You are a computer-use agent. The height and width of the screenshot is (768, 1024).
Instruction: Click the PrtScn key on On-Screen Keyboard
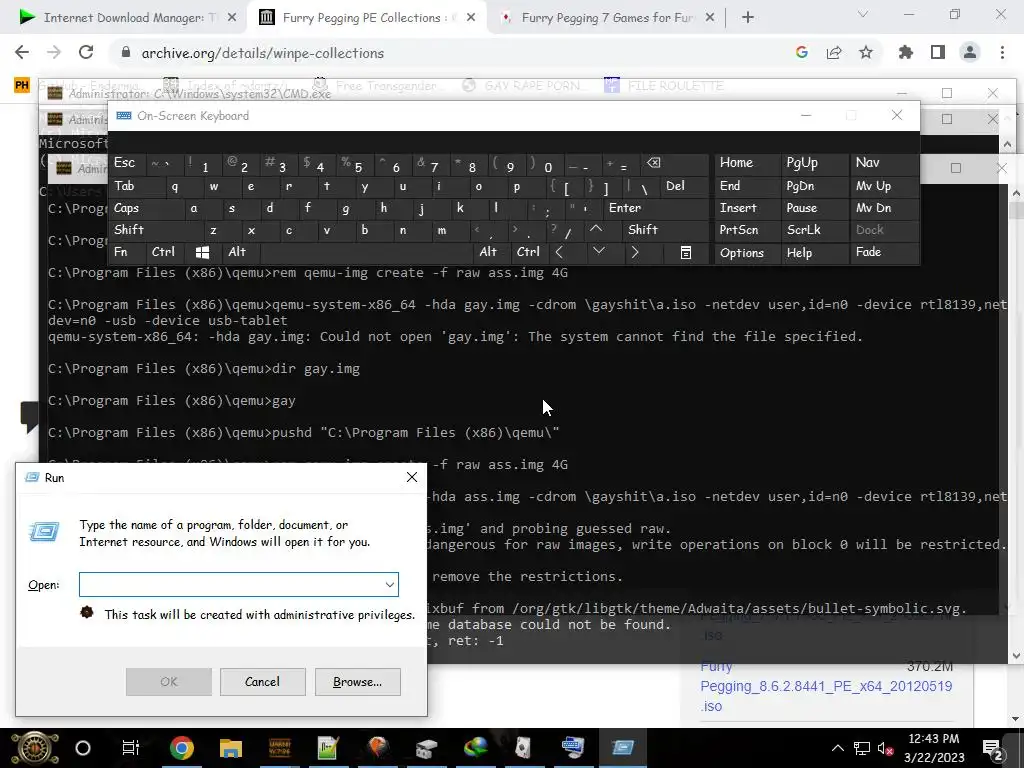pos(748,230)
